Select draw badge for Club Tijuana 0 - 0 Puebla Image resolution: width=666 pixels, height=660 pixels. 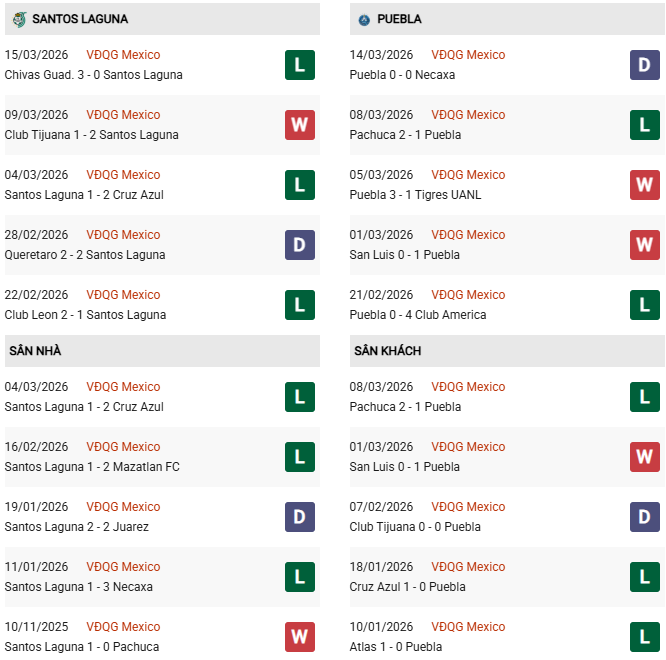point(645,517)
